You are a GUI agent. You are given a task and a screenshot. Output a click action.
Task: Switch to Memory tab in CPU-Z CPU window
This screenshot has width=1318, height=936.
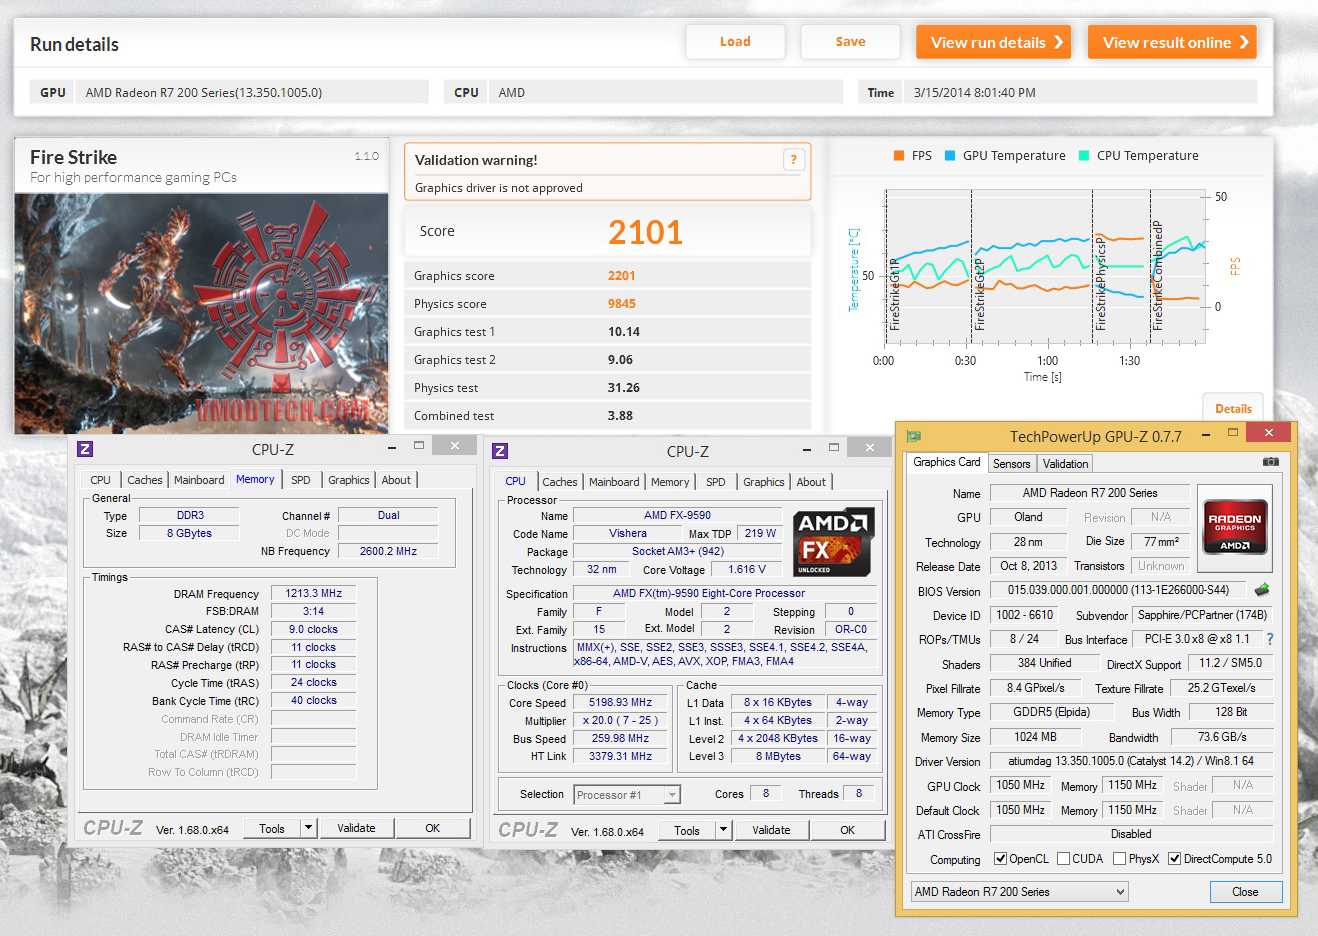670,482
